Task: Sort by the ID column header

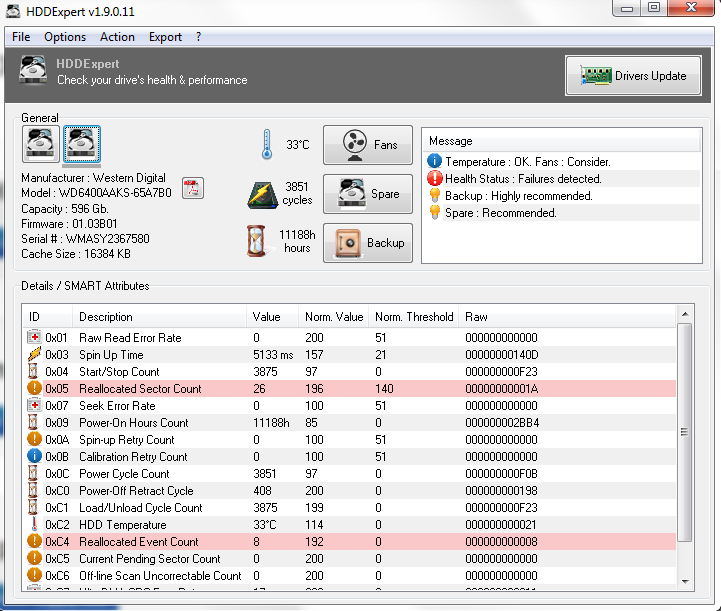Action: tap(47, 317)
